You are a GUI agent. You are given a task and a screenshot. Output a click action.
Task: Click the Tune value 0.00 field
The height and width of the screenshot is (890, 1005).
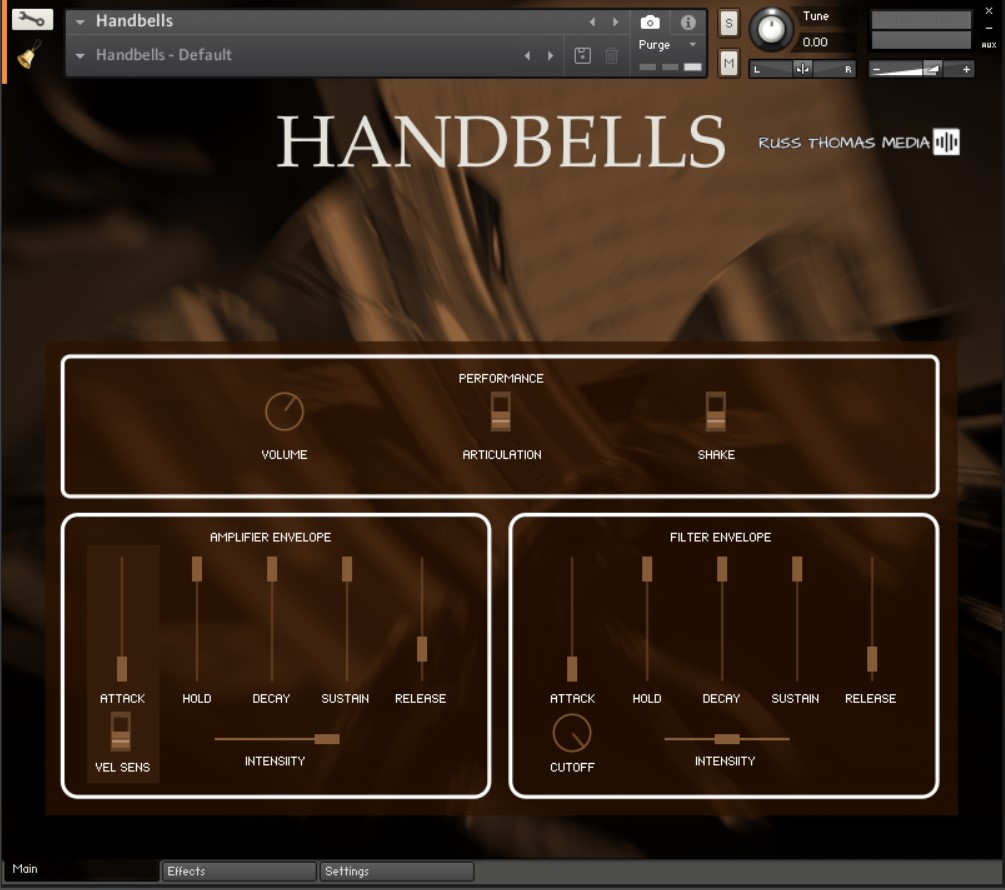click(826, 42)
